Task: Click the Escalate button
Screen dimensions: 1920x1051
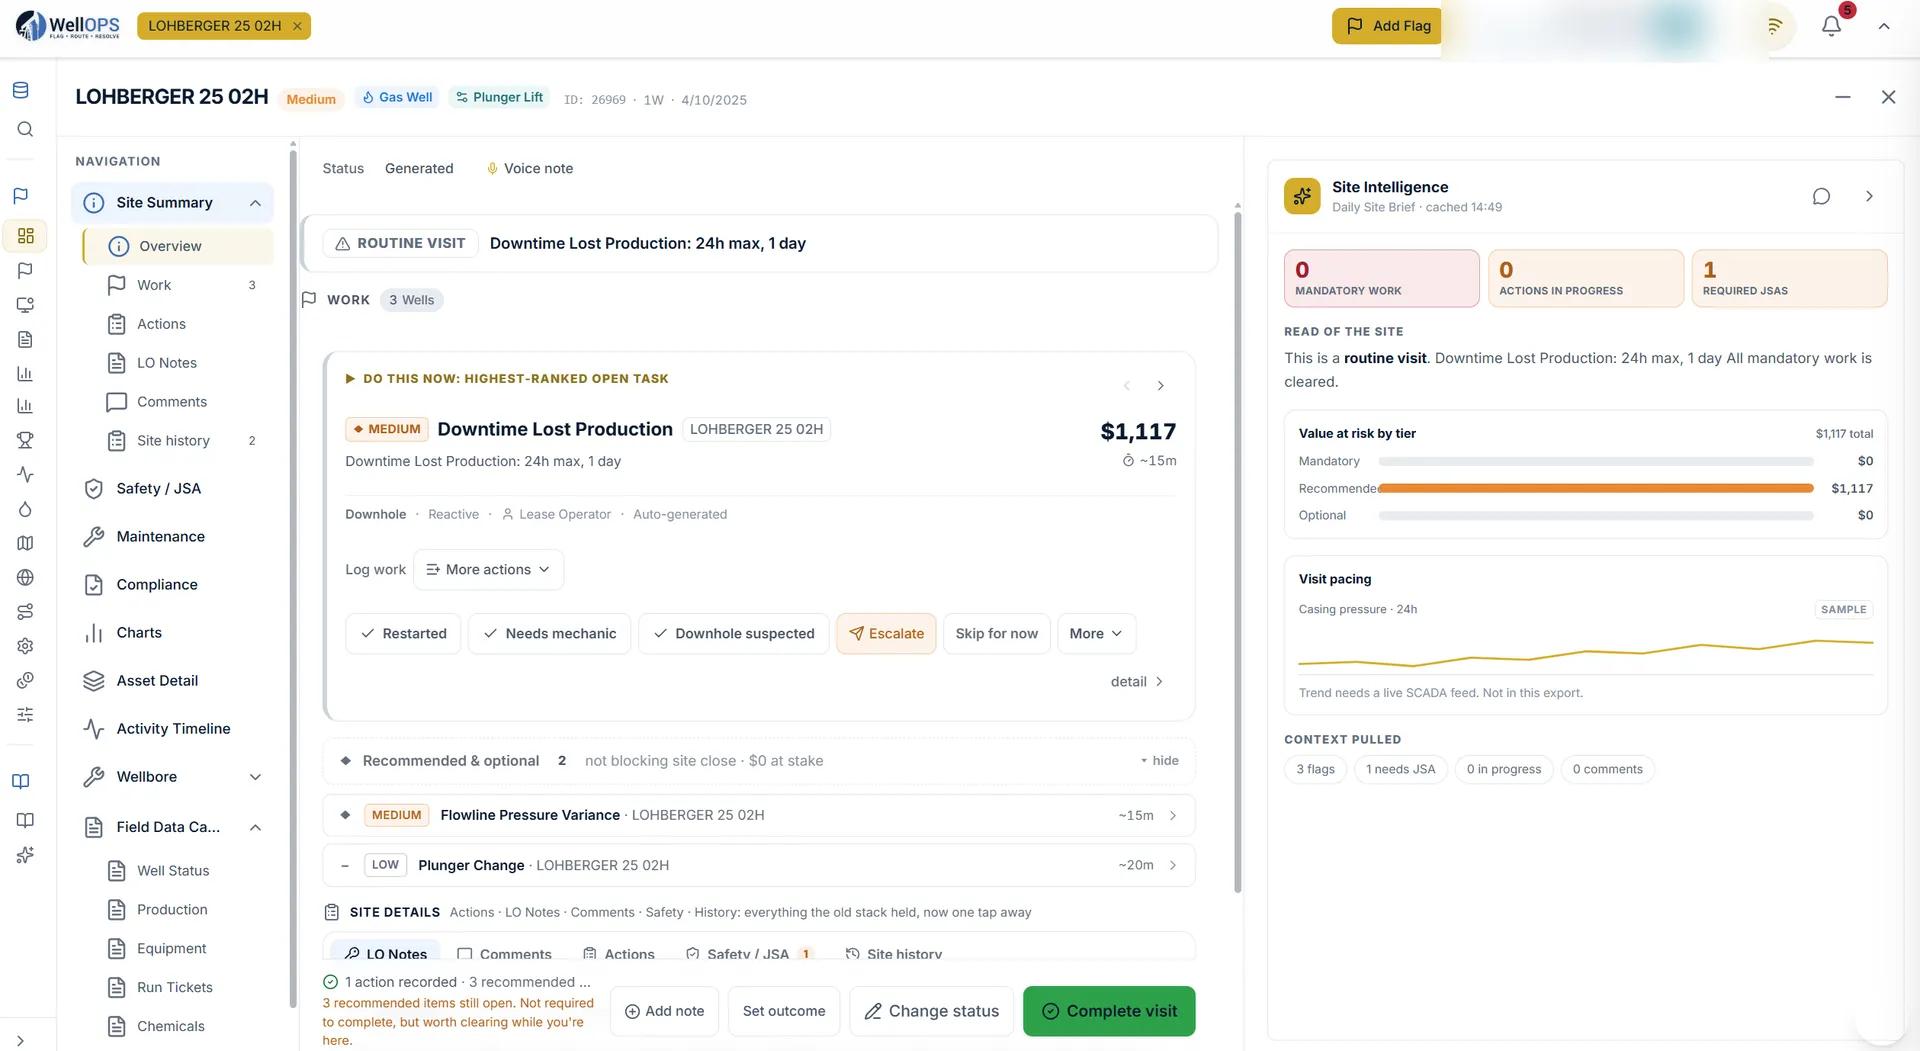Action: click(x=886, y=634)
